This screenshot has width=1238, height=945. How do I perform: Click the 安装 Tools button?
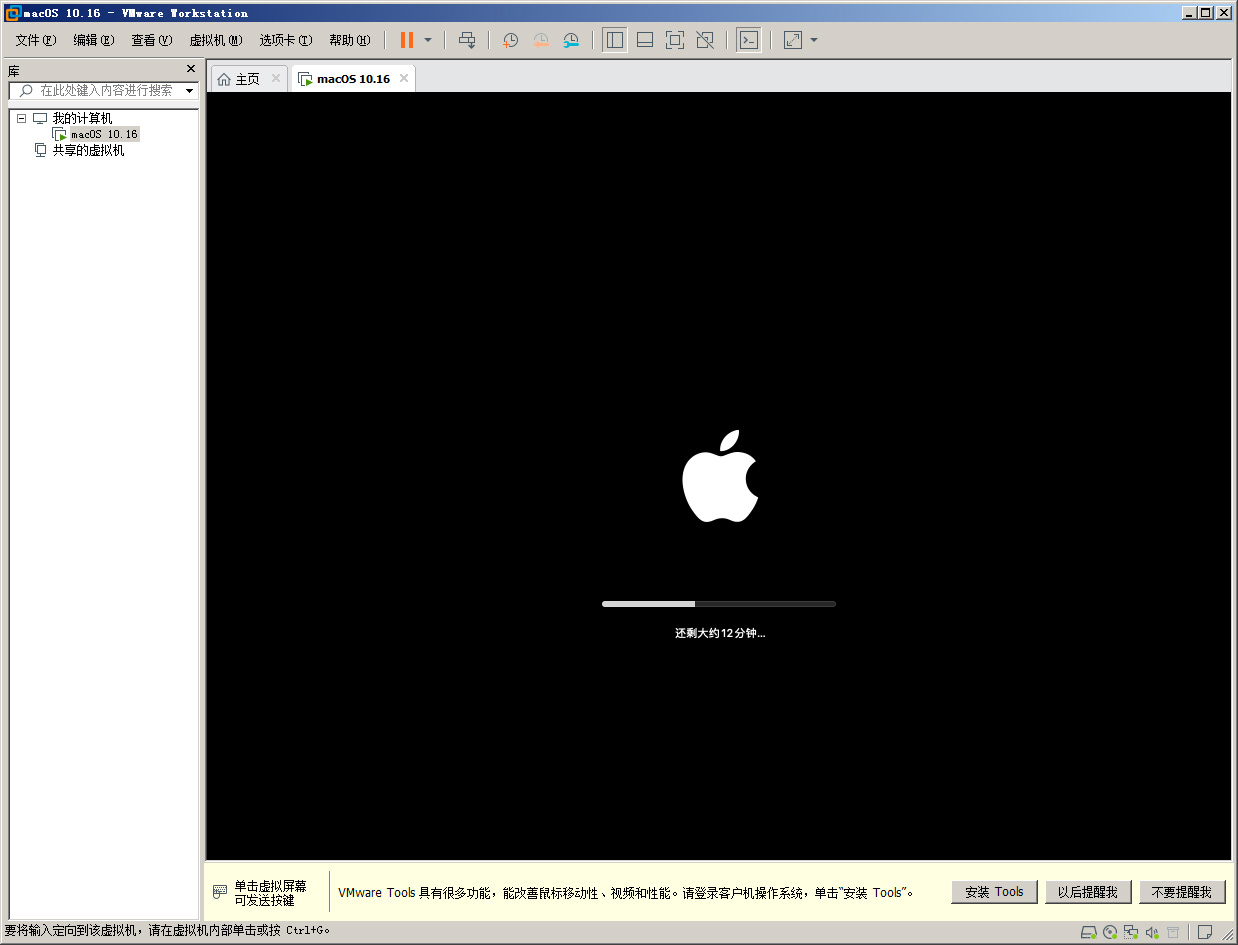pyautogui.click(x=994, y=892)
